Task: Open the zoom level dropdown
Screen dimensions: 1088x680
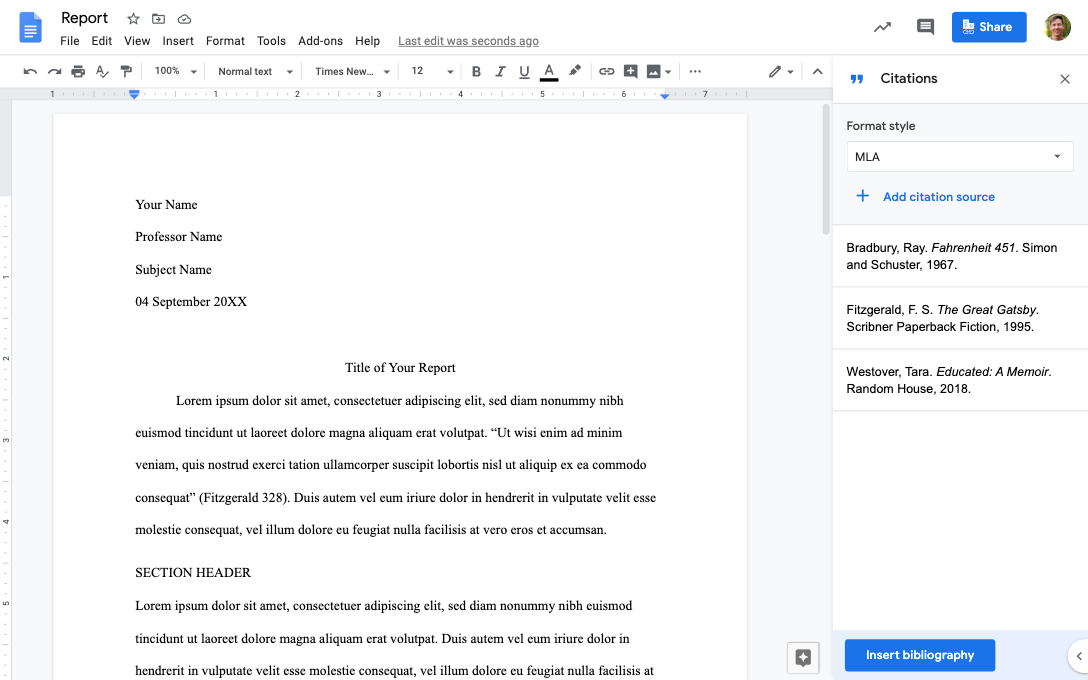Action: [x=175, y=71]
